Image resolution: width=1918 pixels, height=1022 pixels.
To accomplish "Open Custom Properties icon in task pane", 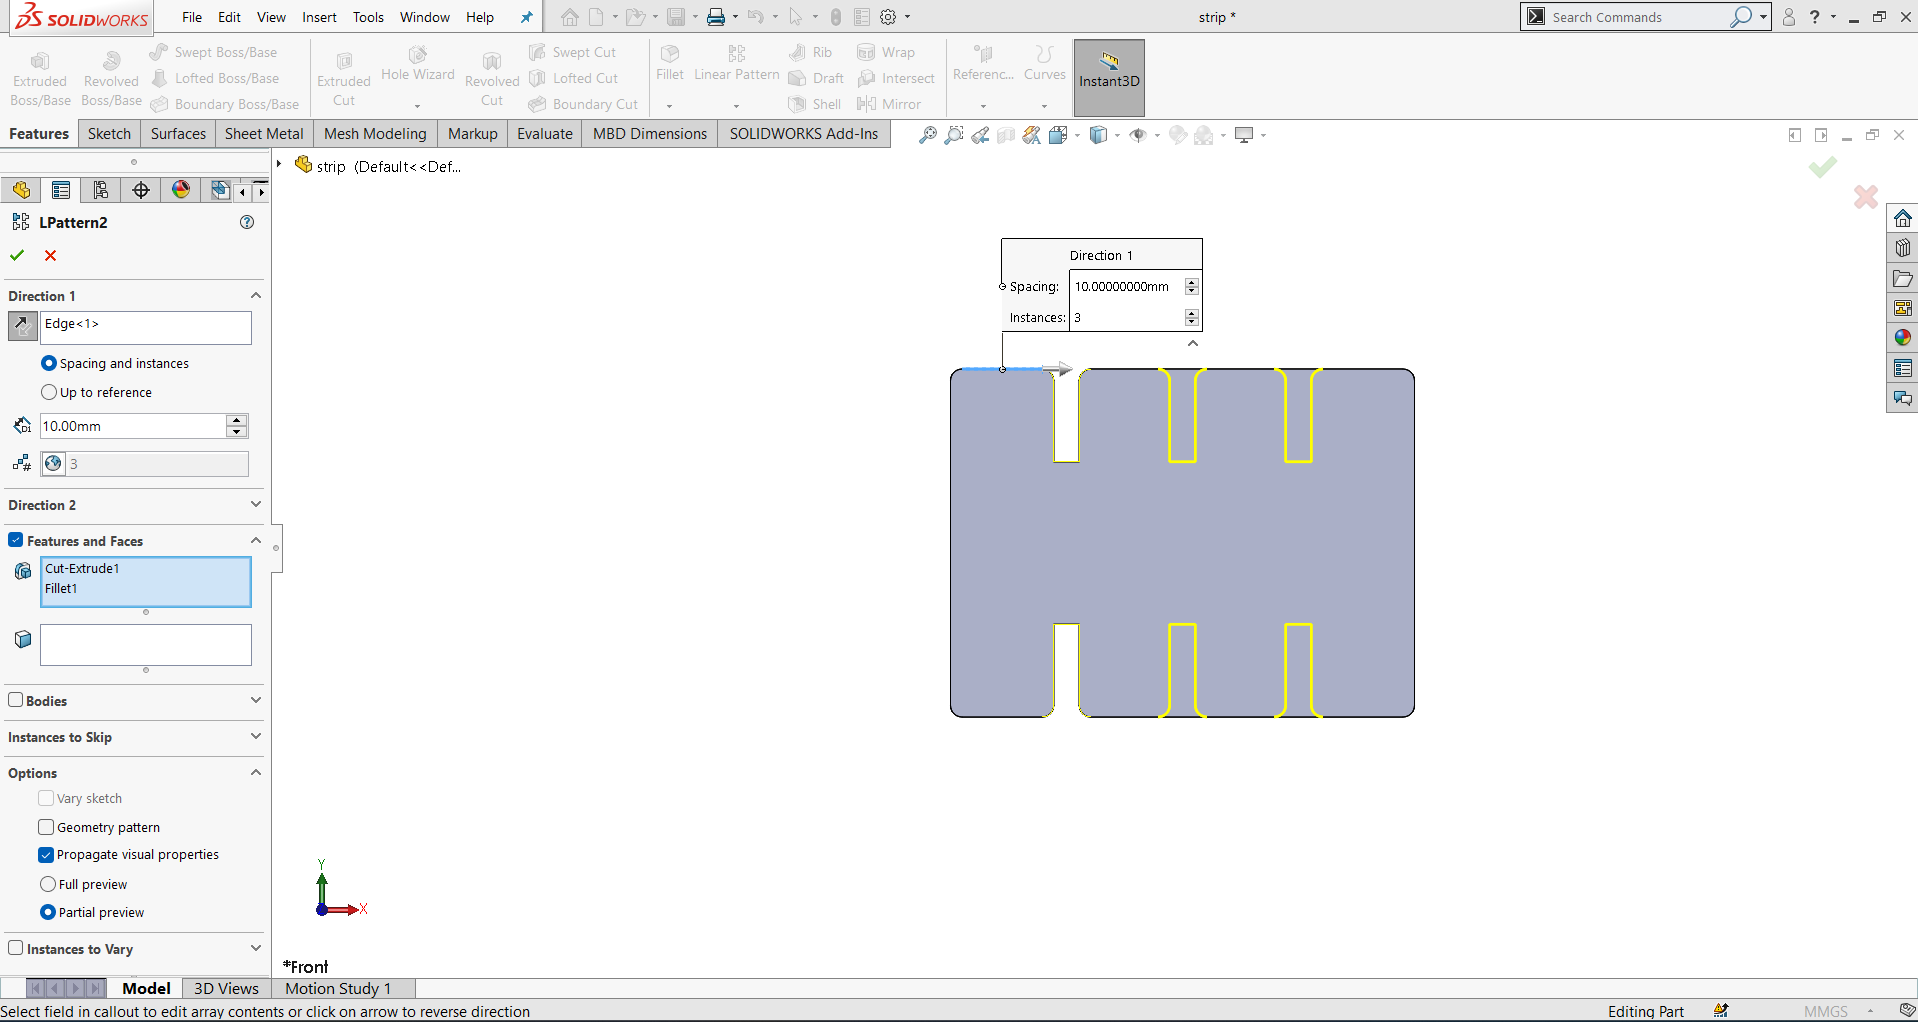I will point(1902,368).
